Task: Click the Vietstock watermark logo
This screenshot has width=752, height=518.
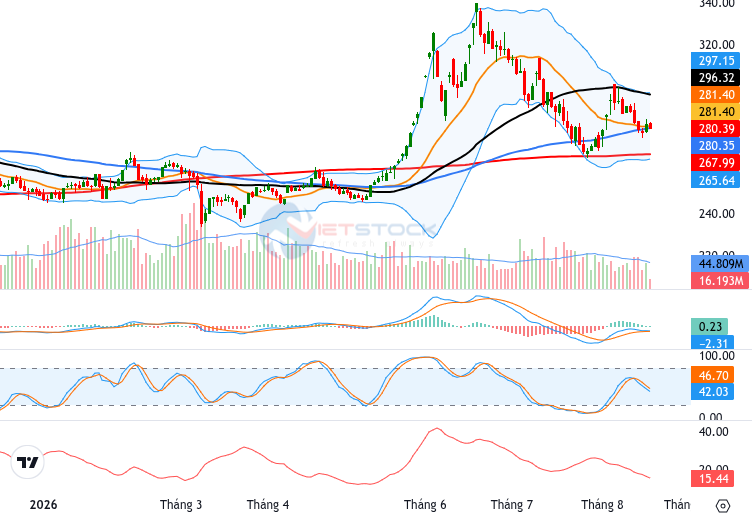Action: tap(347, 230)
